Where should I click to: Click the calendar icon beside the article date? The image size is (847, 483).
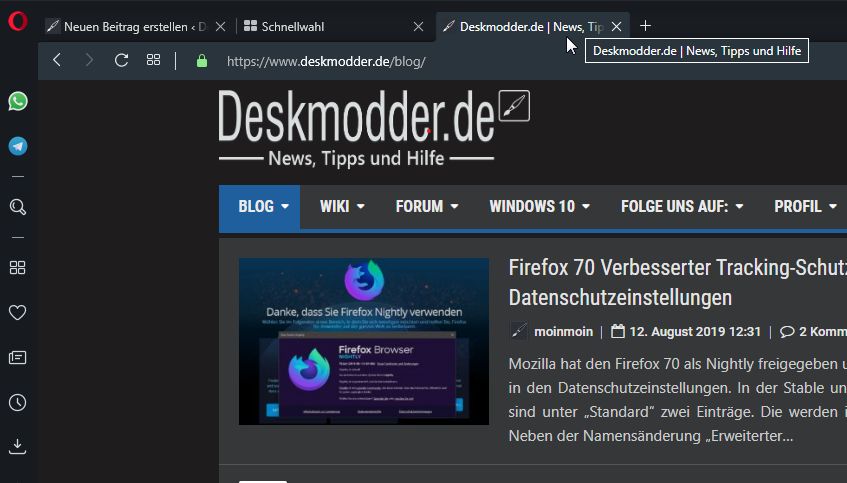[x=617, y=331]
